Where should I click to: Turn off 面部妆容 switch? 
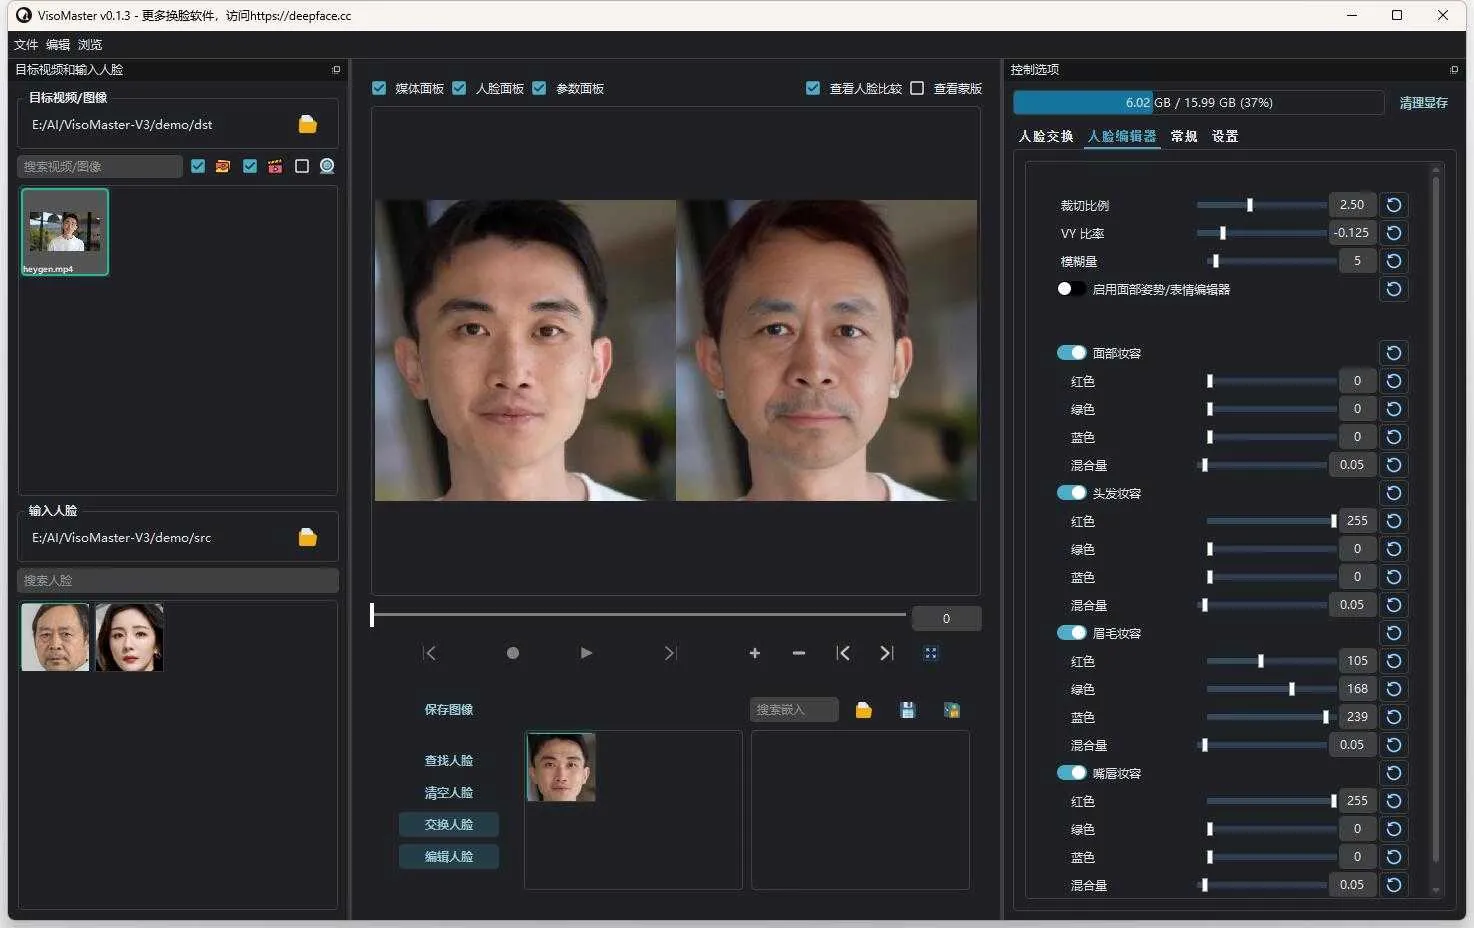[x=1071, y=353]
